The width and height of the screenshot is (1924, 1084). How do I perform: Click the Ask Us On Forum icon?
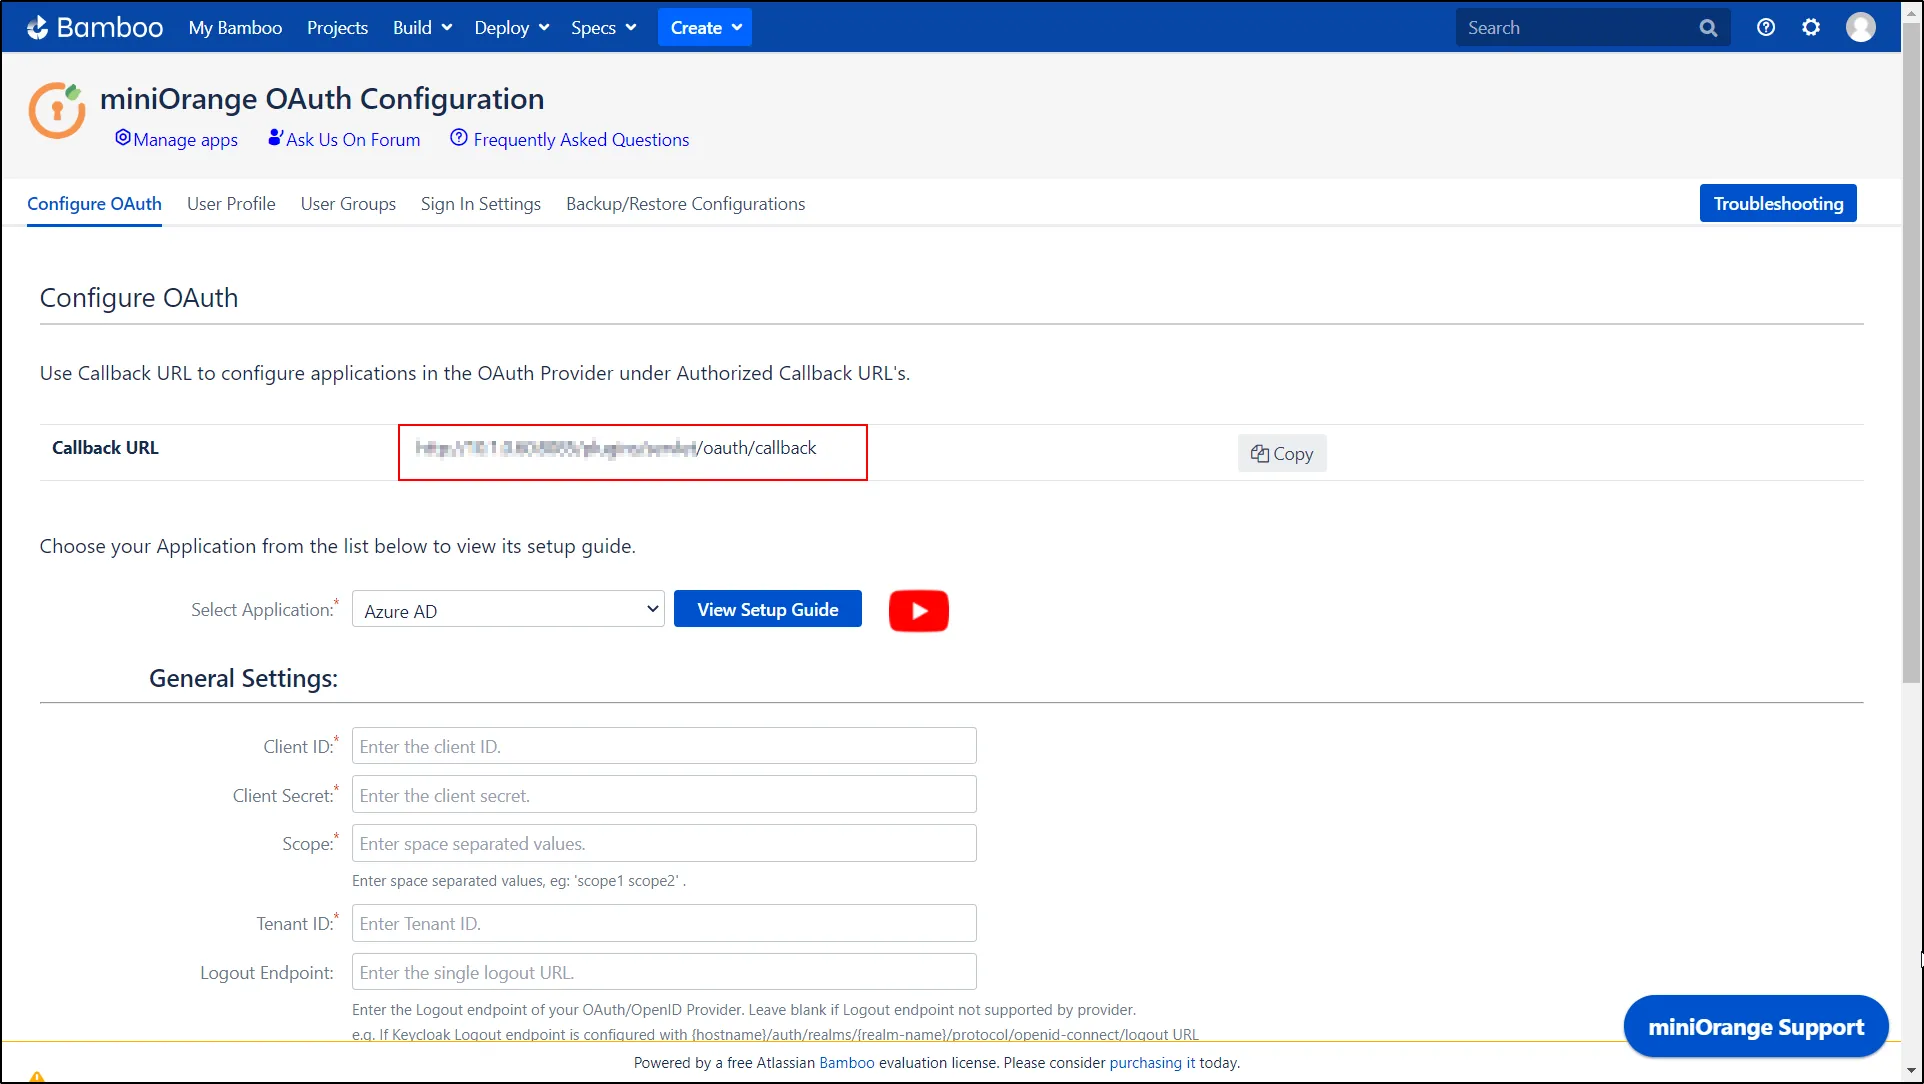(x=275, y=137)
